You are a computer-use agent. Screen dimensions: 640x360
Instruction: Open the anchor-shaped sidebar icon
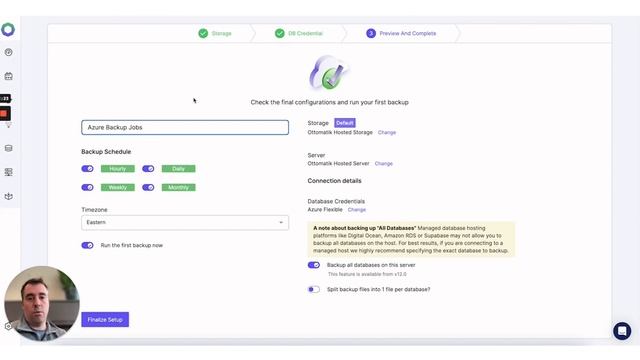8,196
